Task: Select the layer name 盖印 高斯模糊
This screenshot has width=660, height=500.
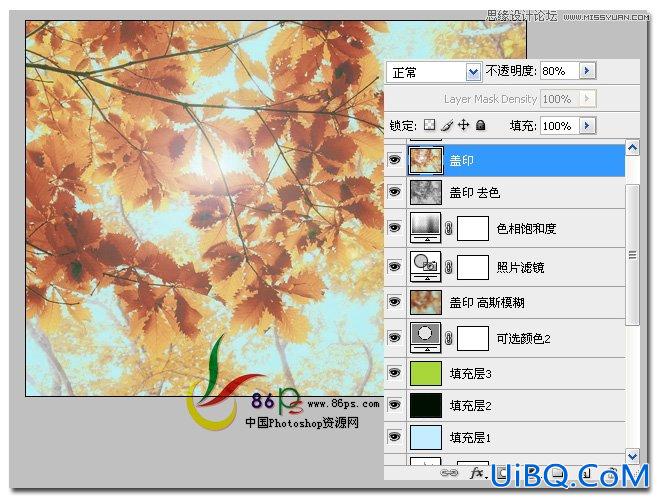Action: coord(487,302)
